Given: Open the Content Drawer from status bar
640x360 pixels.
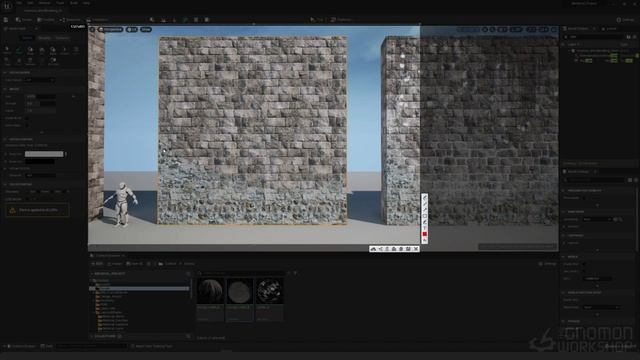Looking at the screenshot, I should 20,346.
